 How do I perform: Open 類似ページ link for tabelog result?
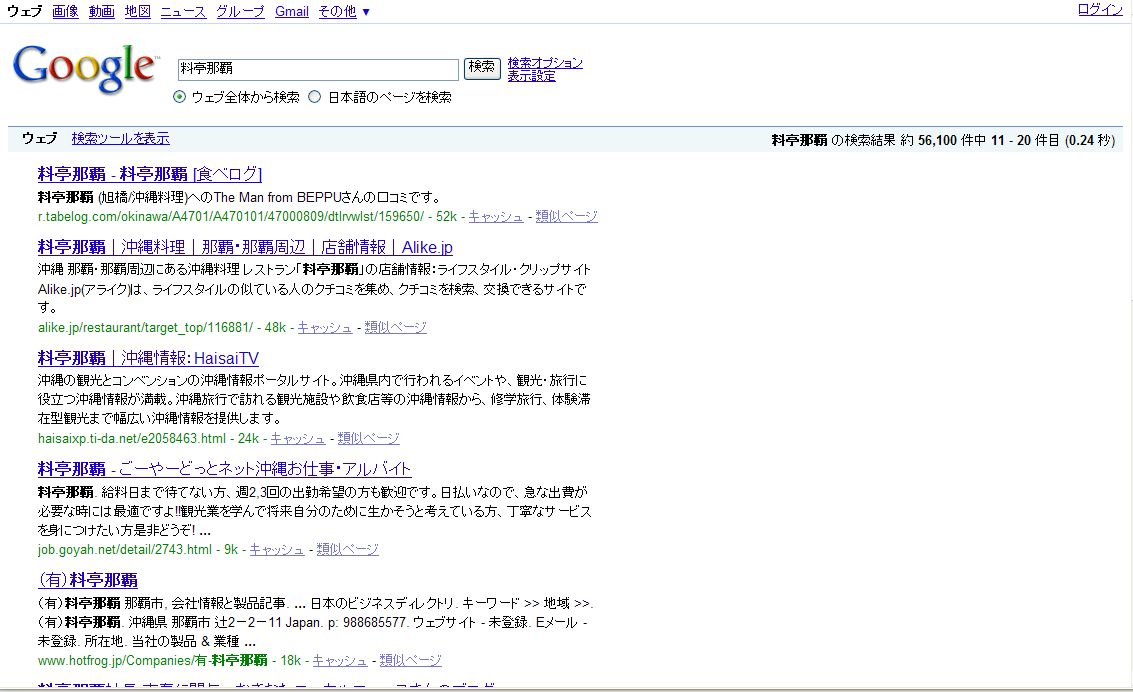tap(566, 217)
